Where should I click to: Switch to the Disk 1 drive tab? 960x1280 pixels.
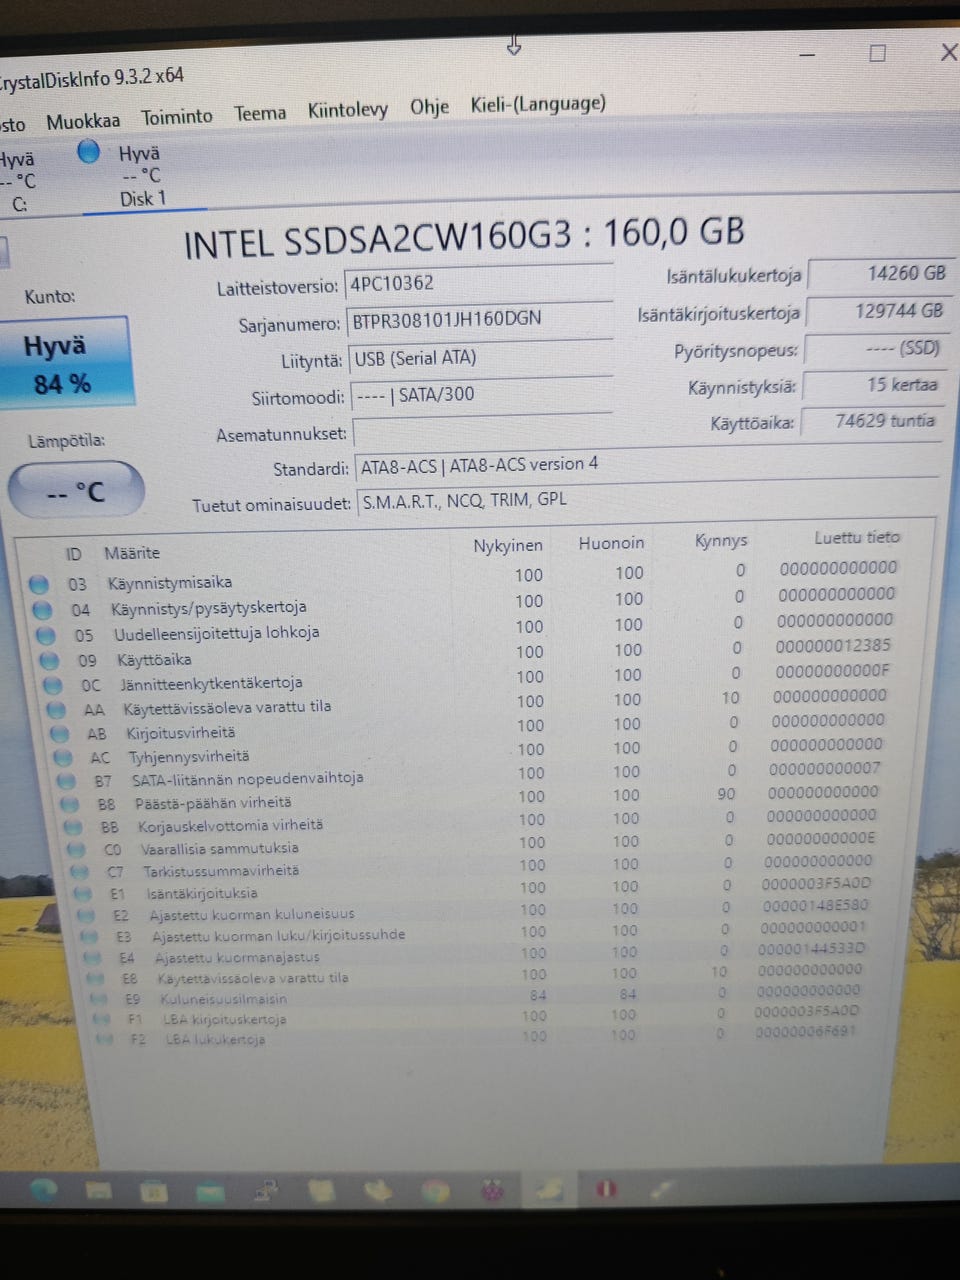[x=143, y=176]
